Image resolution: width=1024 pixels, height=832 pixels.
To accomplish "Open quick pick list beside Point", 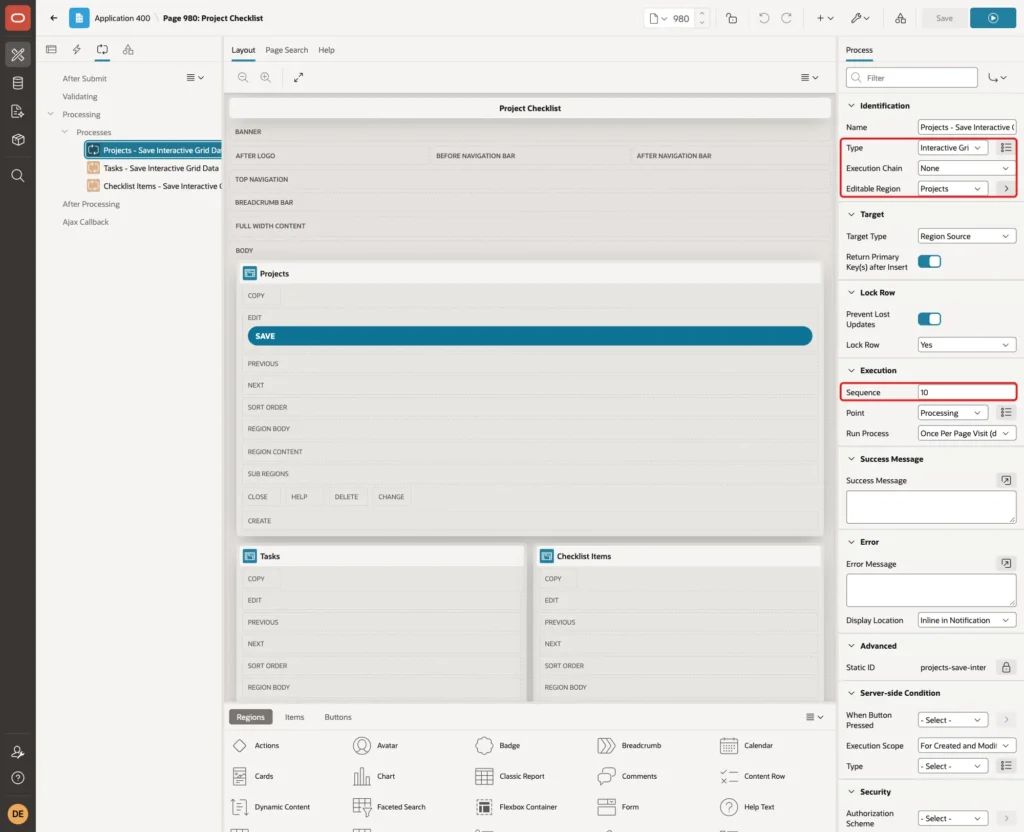I will [x=1006, y=413].
